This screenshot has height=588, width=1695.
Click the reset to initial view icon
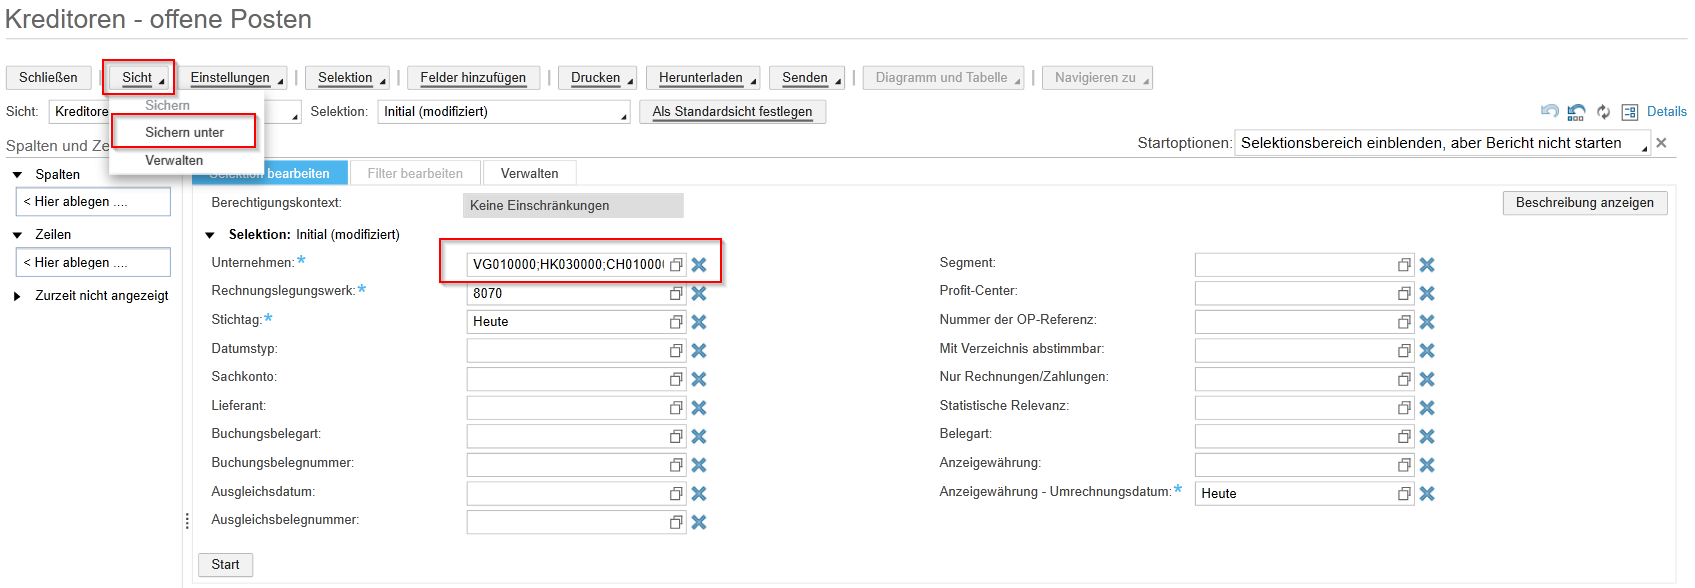1576,112
